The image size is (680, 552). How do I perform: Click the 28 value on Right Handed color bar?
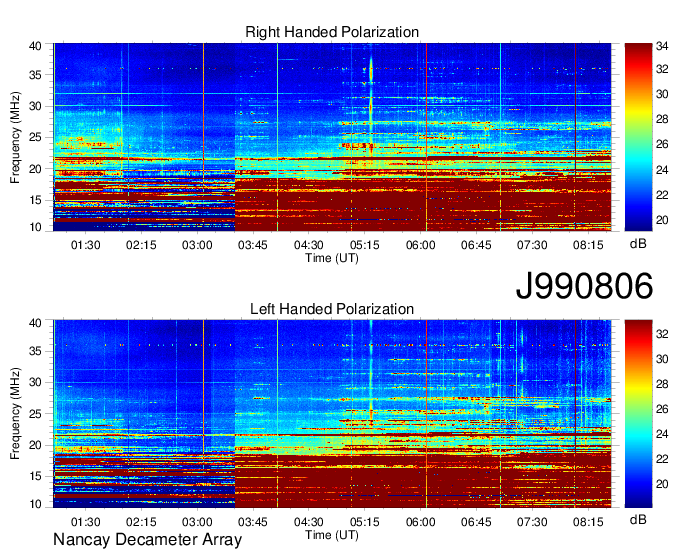tap(662, 119)
